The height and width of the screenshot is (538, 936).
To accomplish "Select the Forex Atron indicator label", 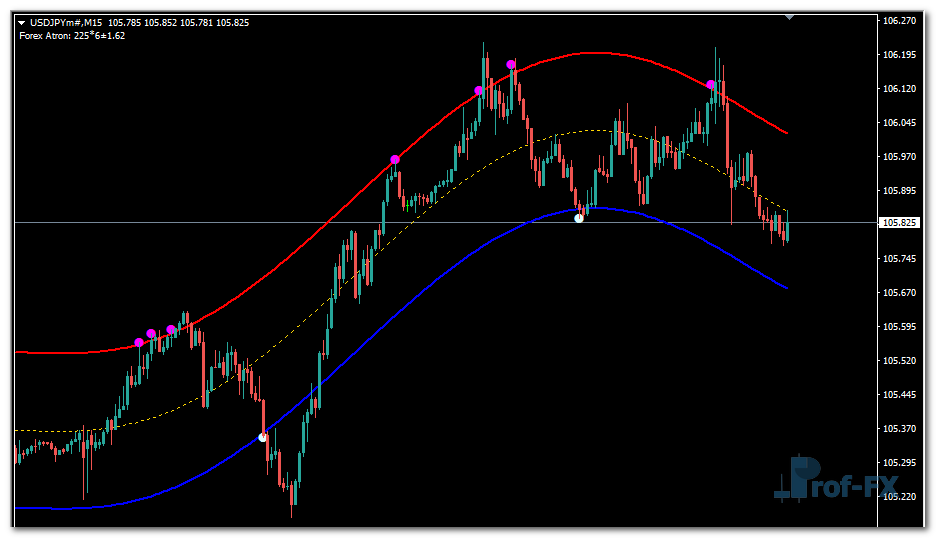I will (x=70, y=35).
